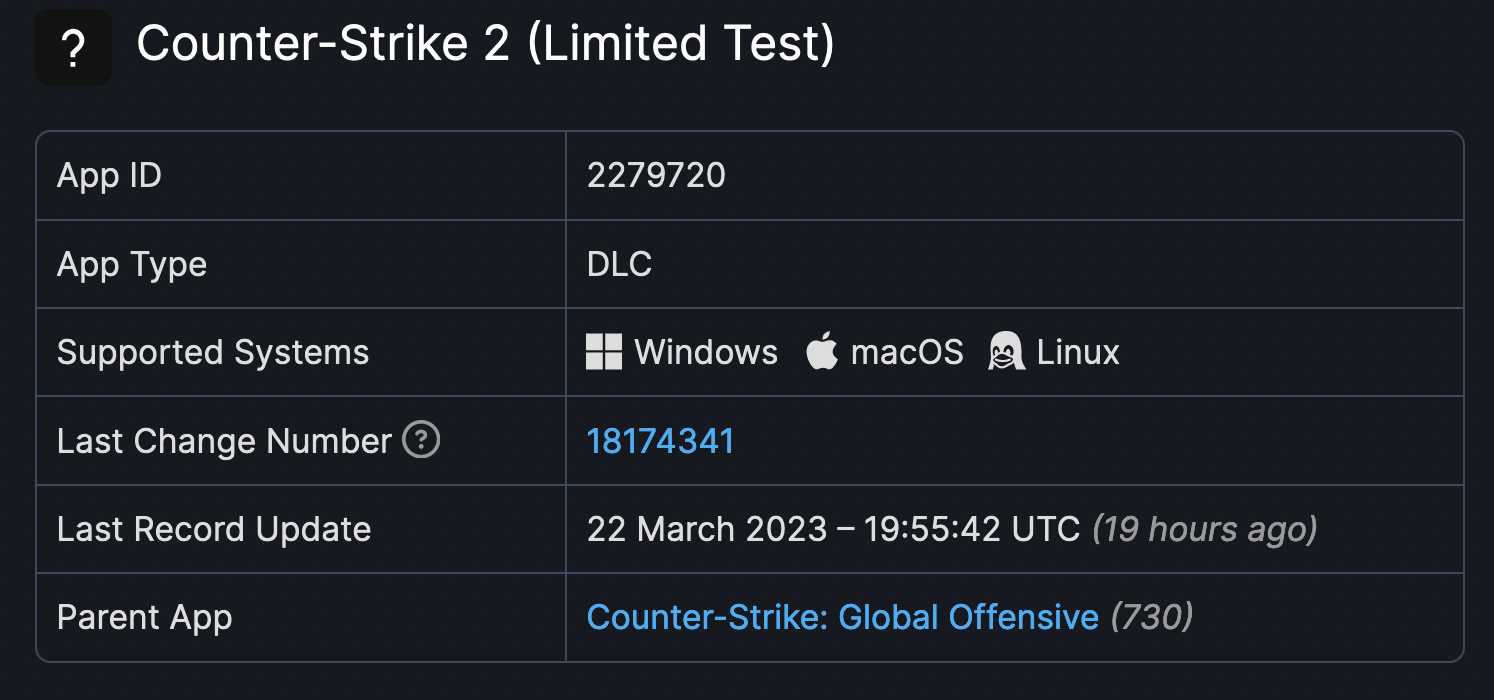Click the Supported Systems row label
Viewport: 1494px width, 700px height.
(213, 352)
